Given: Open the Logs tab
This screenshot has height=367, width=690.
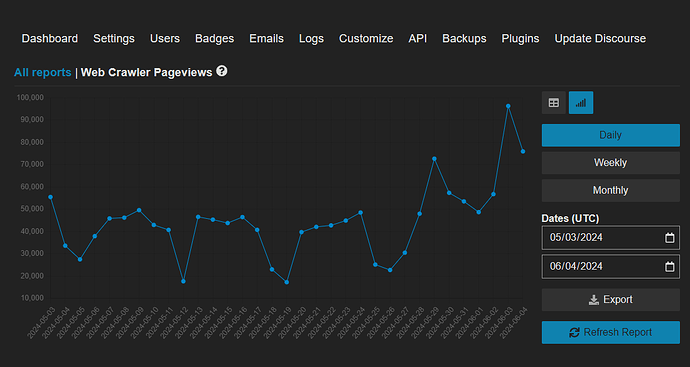Looking at the screenshot, I should click(312, 39).
